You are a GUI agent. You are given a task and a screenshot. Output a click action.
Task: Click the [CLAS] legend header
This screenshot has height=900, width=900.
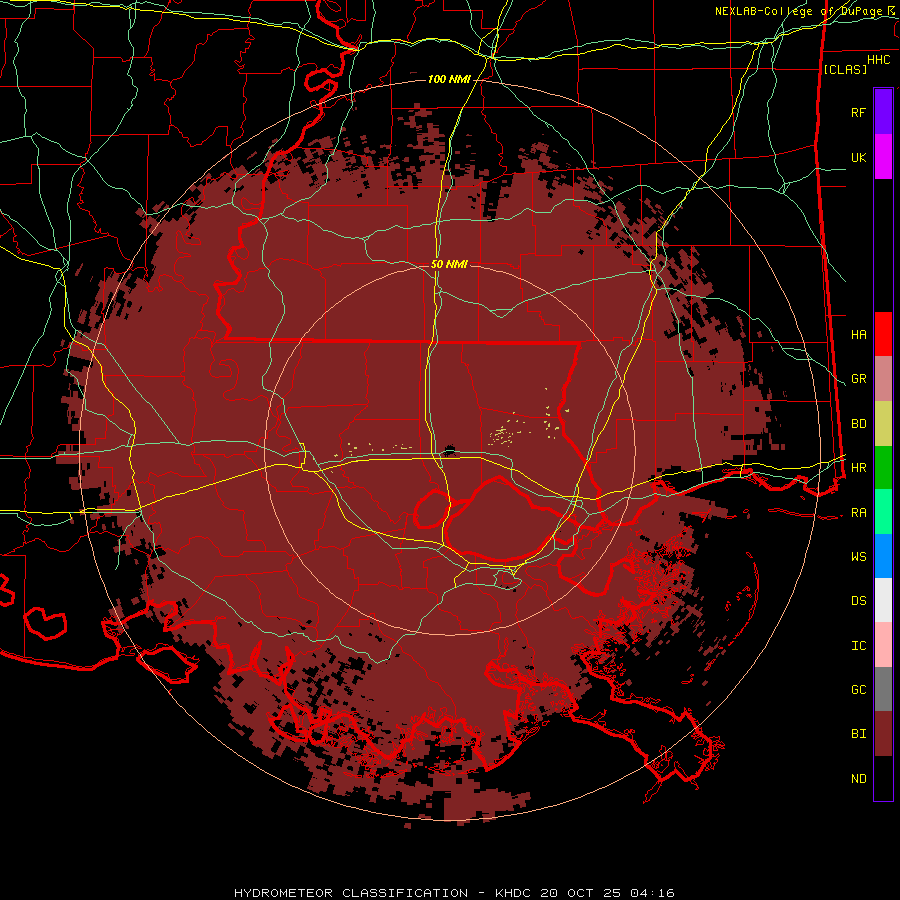click(x=845, y=69)
